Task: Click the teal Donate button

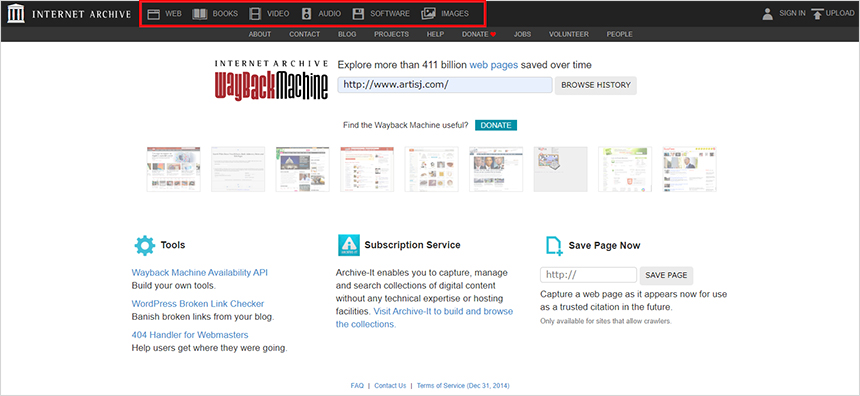Action: coord(496,125)
